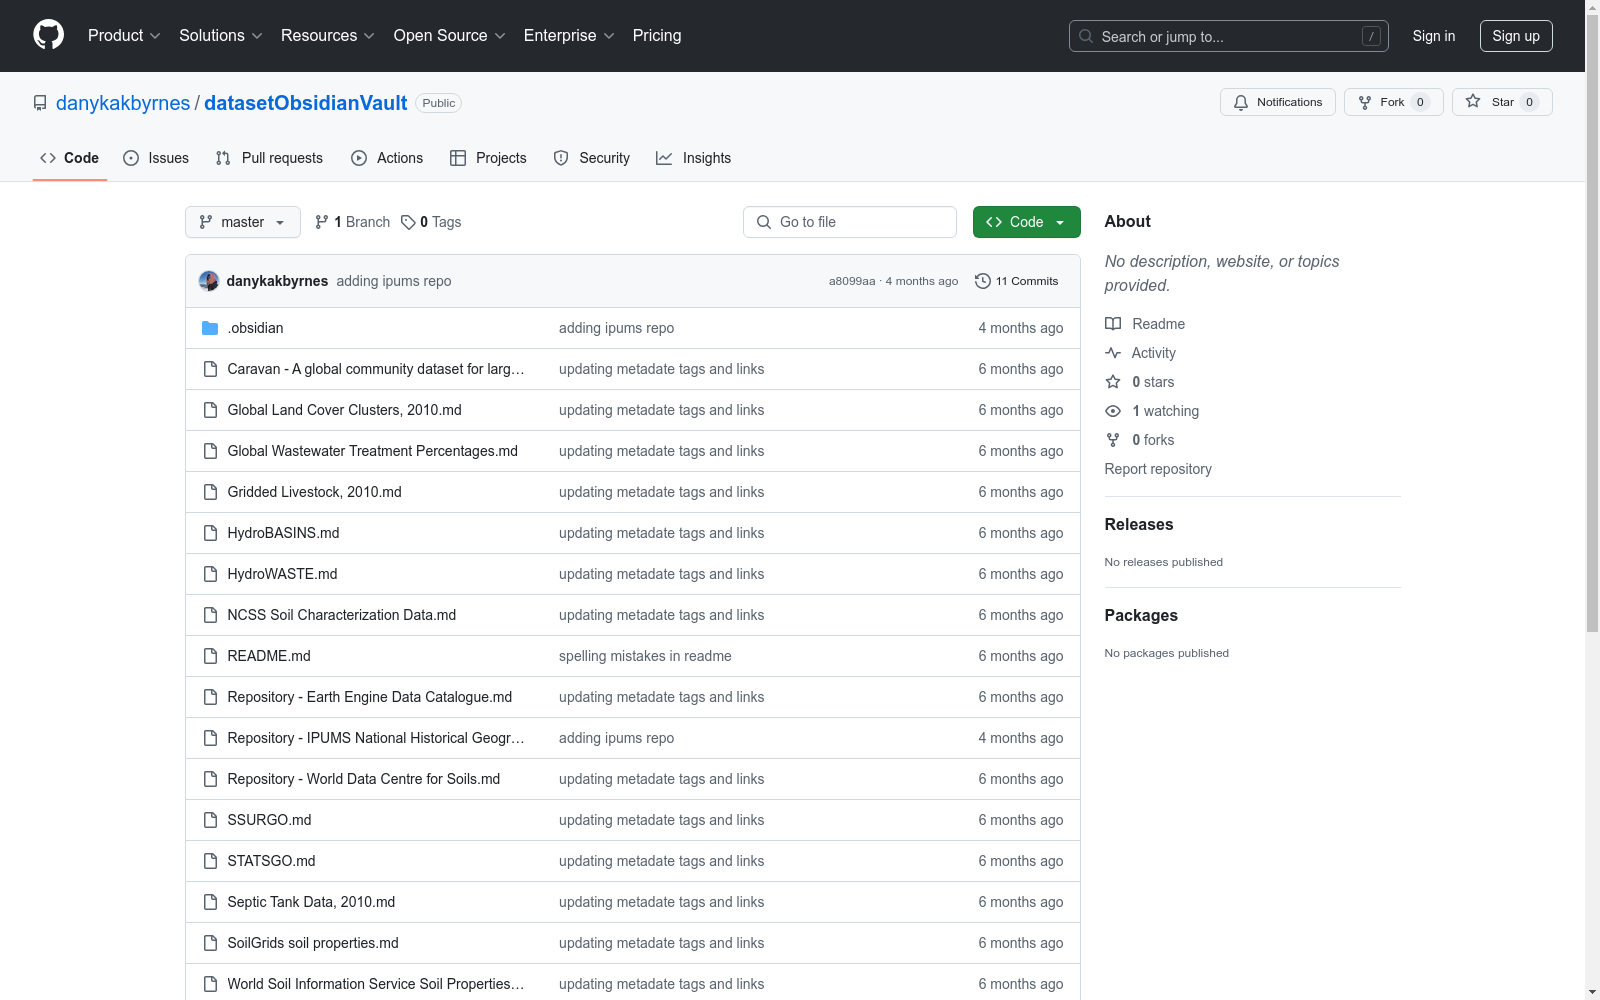Click the Sign up button
Screen dimensions: 1600x1000
1516,36
